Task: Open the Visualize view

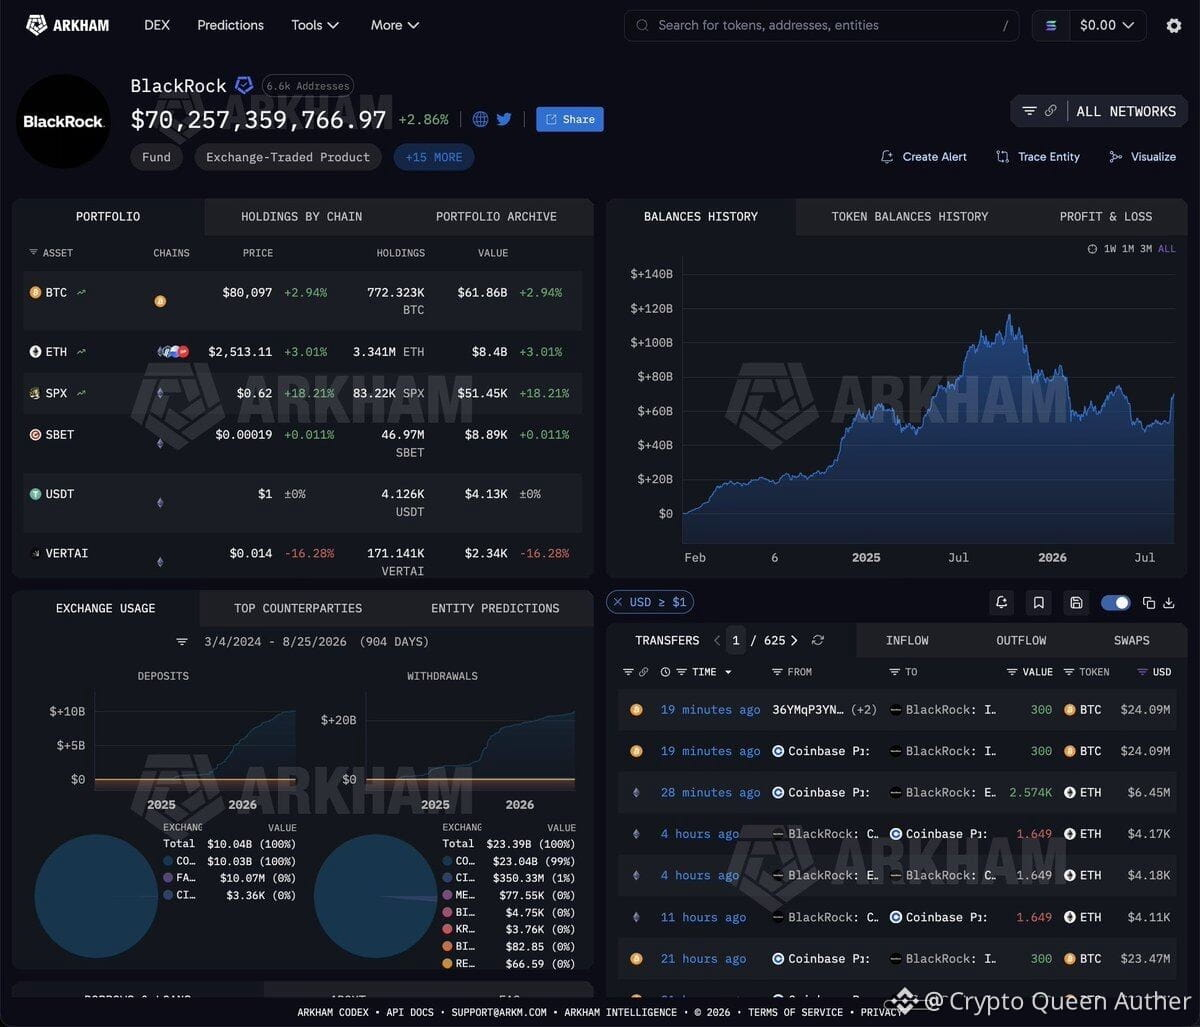Action: point(1142,157)
